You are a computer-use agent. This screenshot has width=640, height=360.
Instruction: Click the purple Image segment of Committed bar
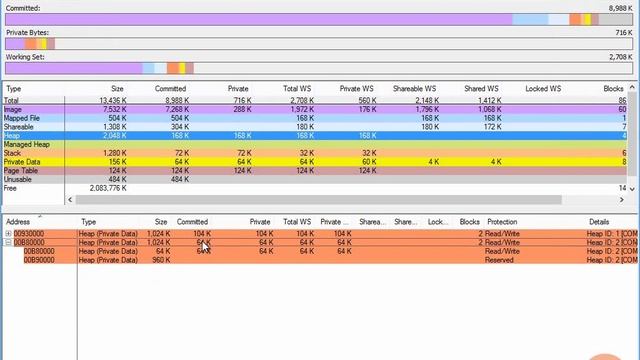259,19
